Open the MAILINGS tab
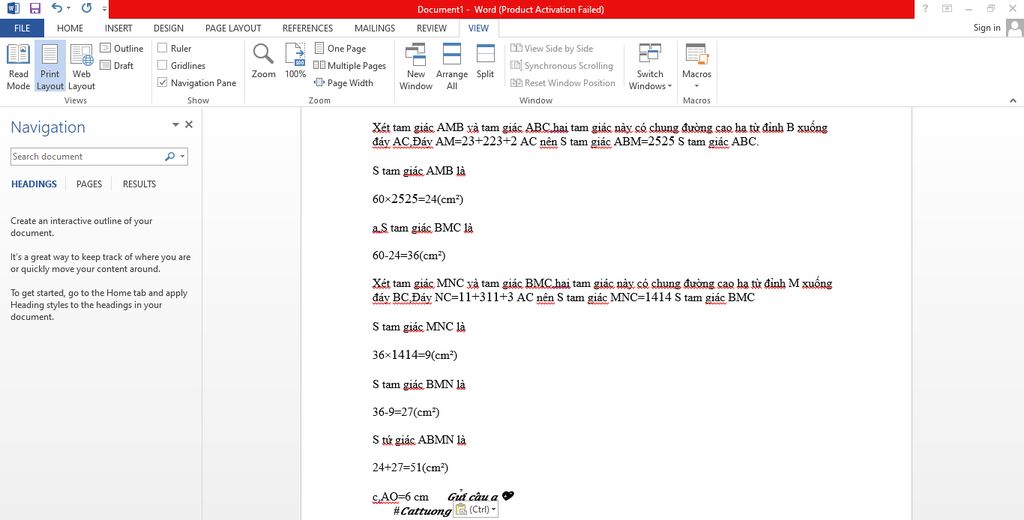This screenshot has height=520, width=1024. (375, 28)
